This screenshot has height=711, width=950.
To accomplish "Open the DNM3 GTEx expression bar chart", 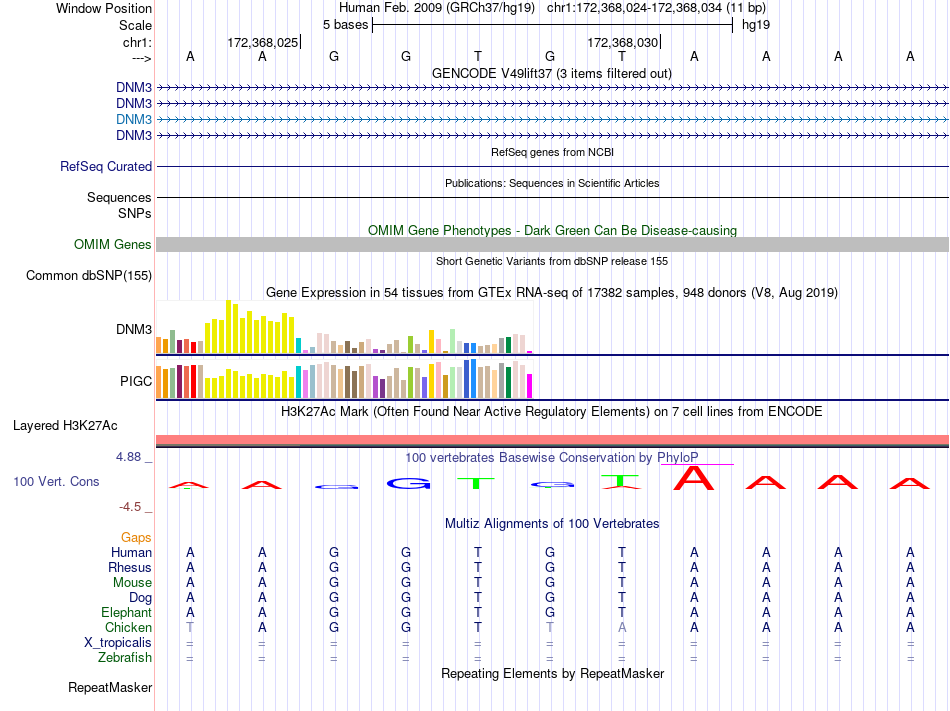I will click(x=344, y=327).
